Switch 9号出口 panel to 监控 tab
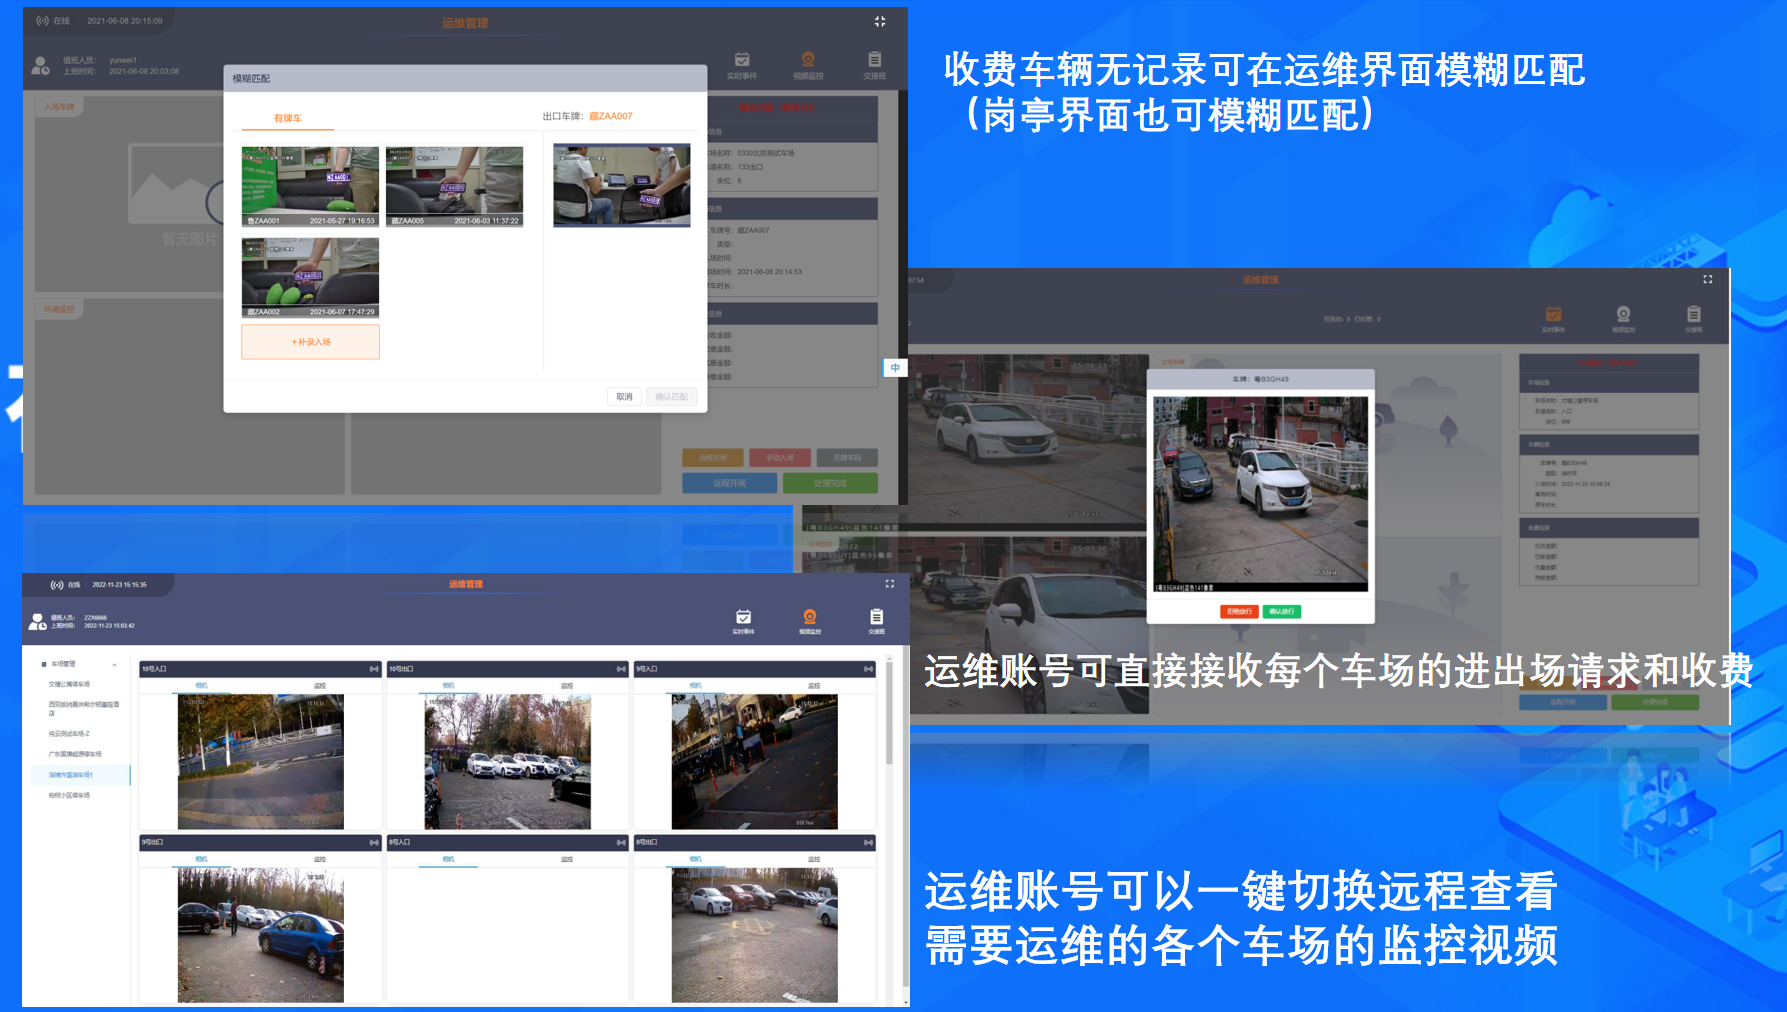Image resolution: width=1787 pixels, height=1012 pixels. coord(320,860)
